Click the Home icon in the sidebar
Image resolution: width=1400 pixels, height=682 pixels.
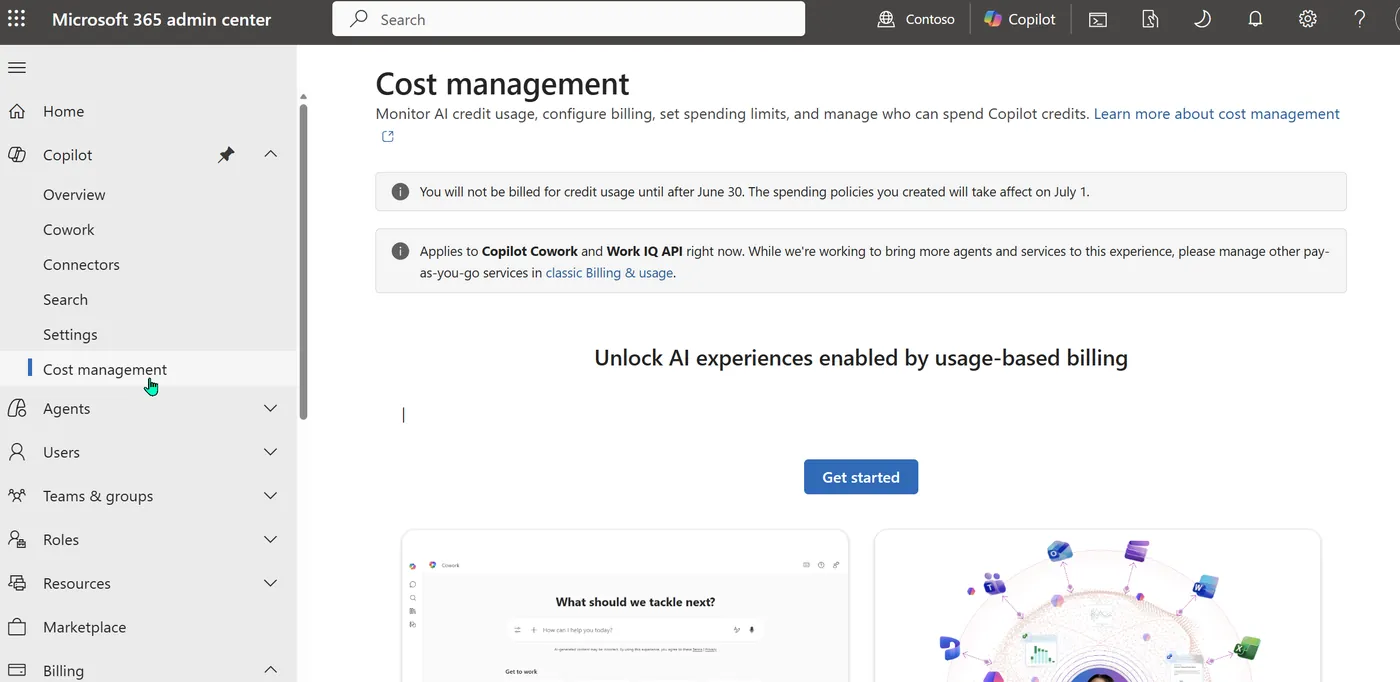17,111
